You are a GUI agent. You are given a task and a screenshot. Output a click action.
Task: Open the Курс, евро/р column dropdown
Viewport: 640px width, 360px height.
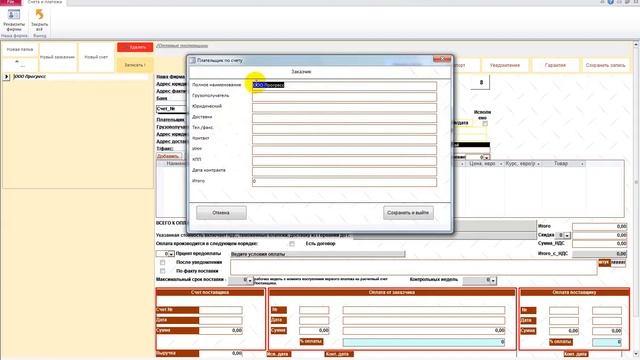538,164
